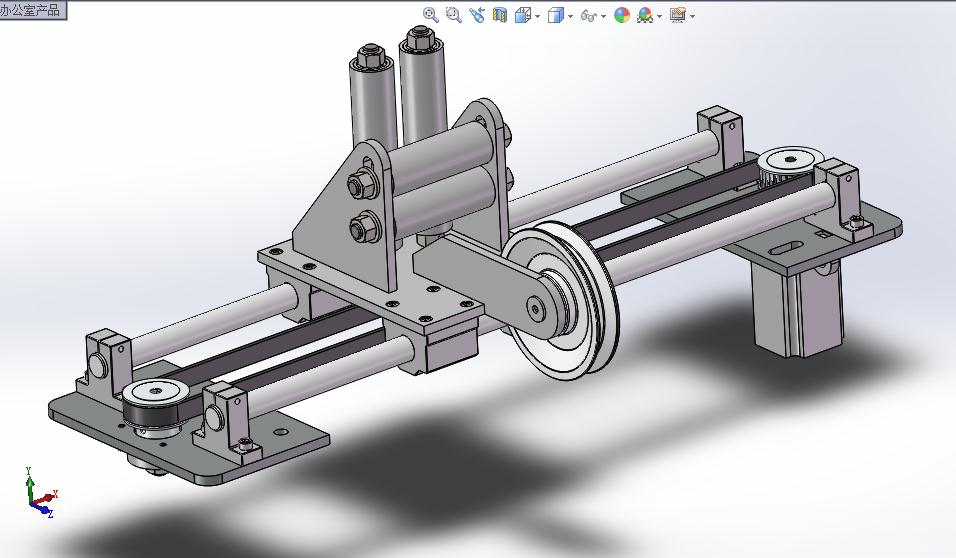This screenshot has width=956, height=558.
Task: Select the Zoom to Area tool
Action: pyautogui.click(x=454, y=15)
